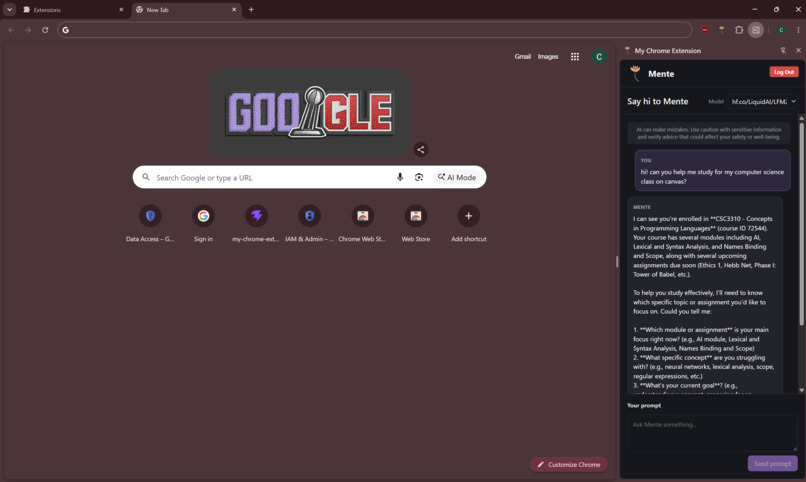The image size is (806, 482).
Task: Reload the current page
Action: pyautogui.click(x=45, y=30)
